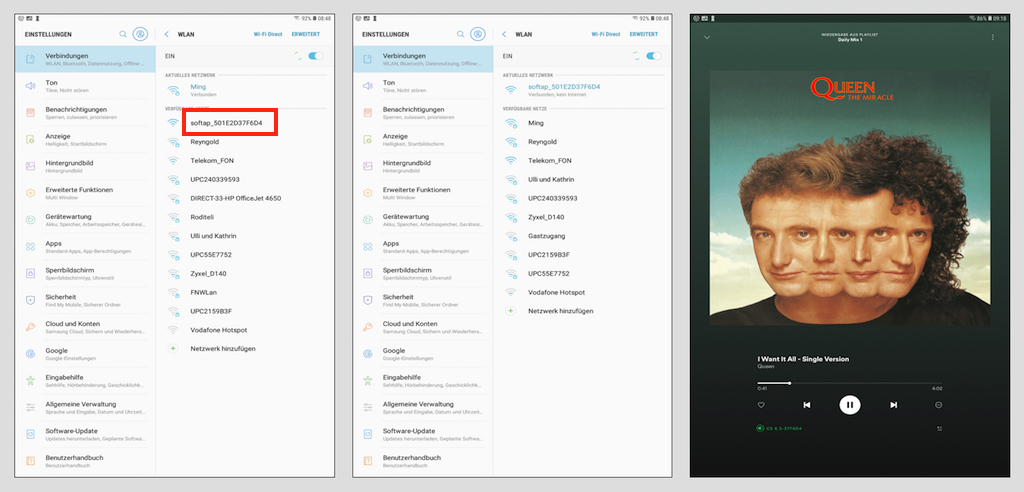
Task: Open Benachrichtigungen settings in left screen
Action: [x=86, y=112]
